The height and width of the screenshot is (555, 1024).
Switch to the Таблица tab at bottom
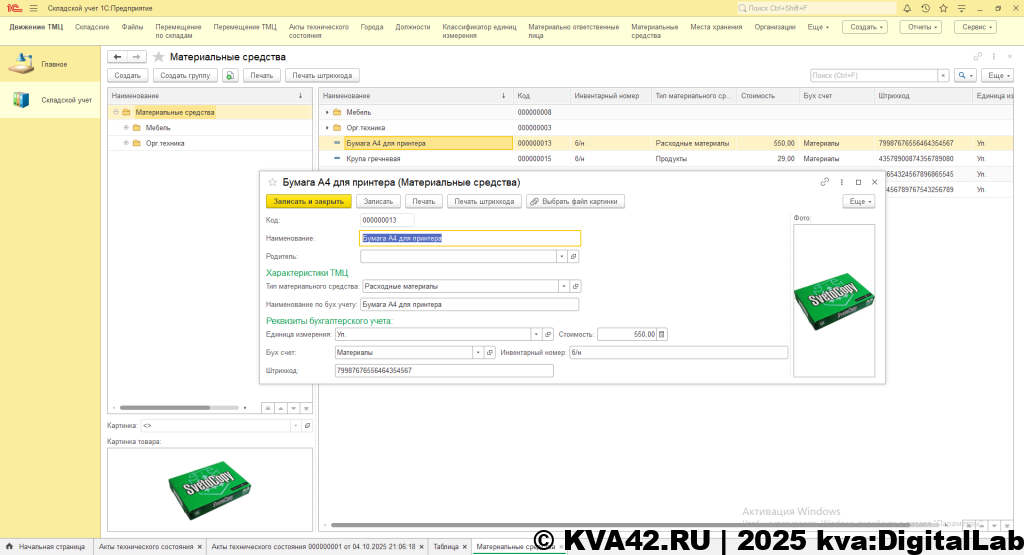(x=445, y=547)
